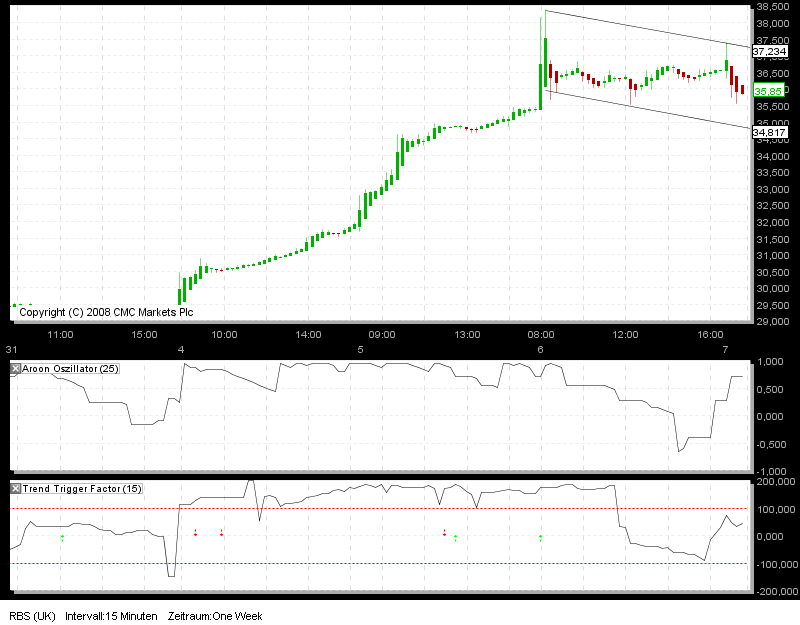This screenshot has width=800, height=625.
Task: Toggle the red threshold line in Trend Trigger panel
Action: pyautogui.click(x=400, y=508)
